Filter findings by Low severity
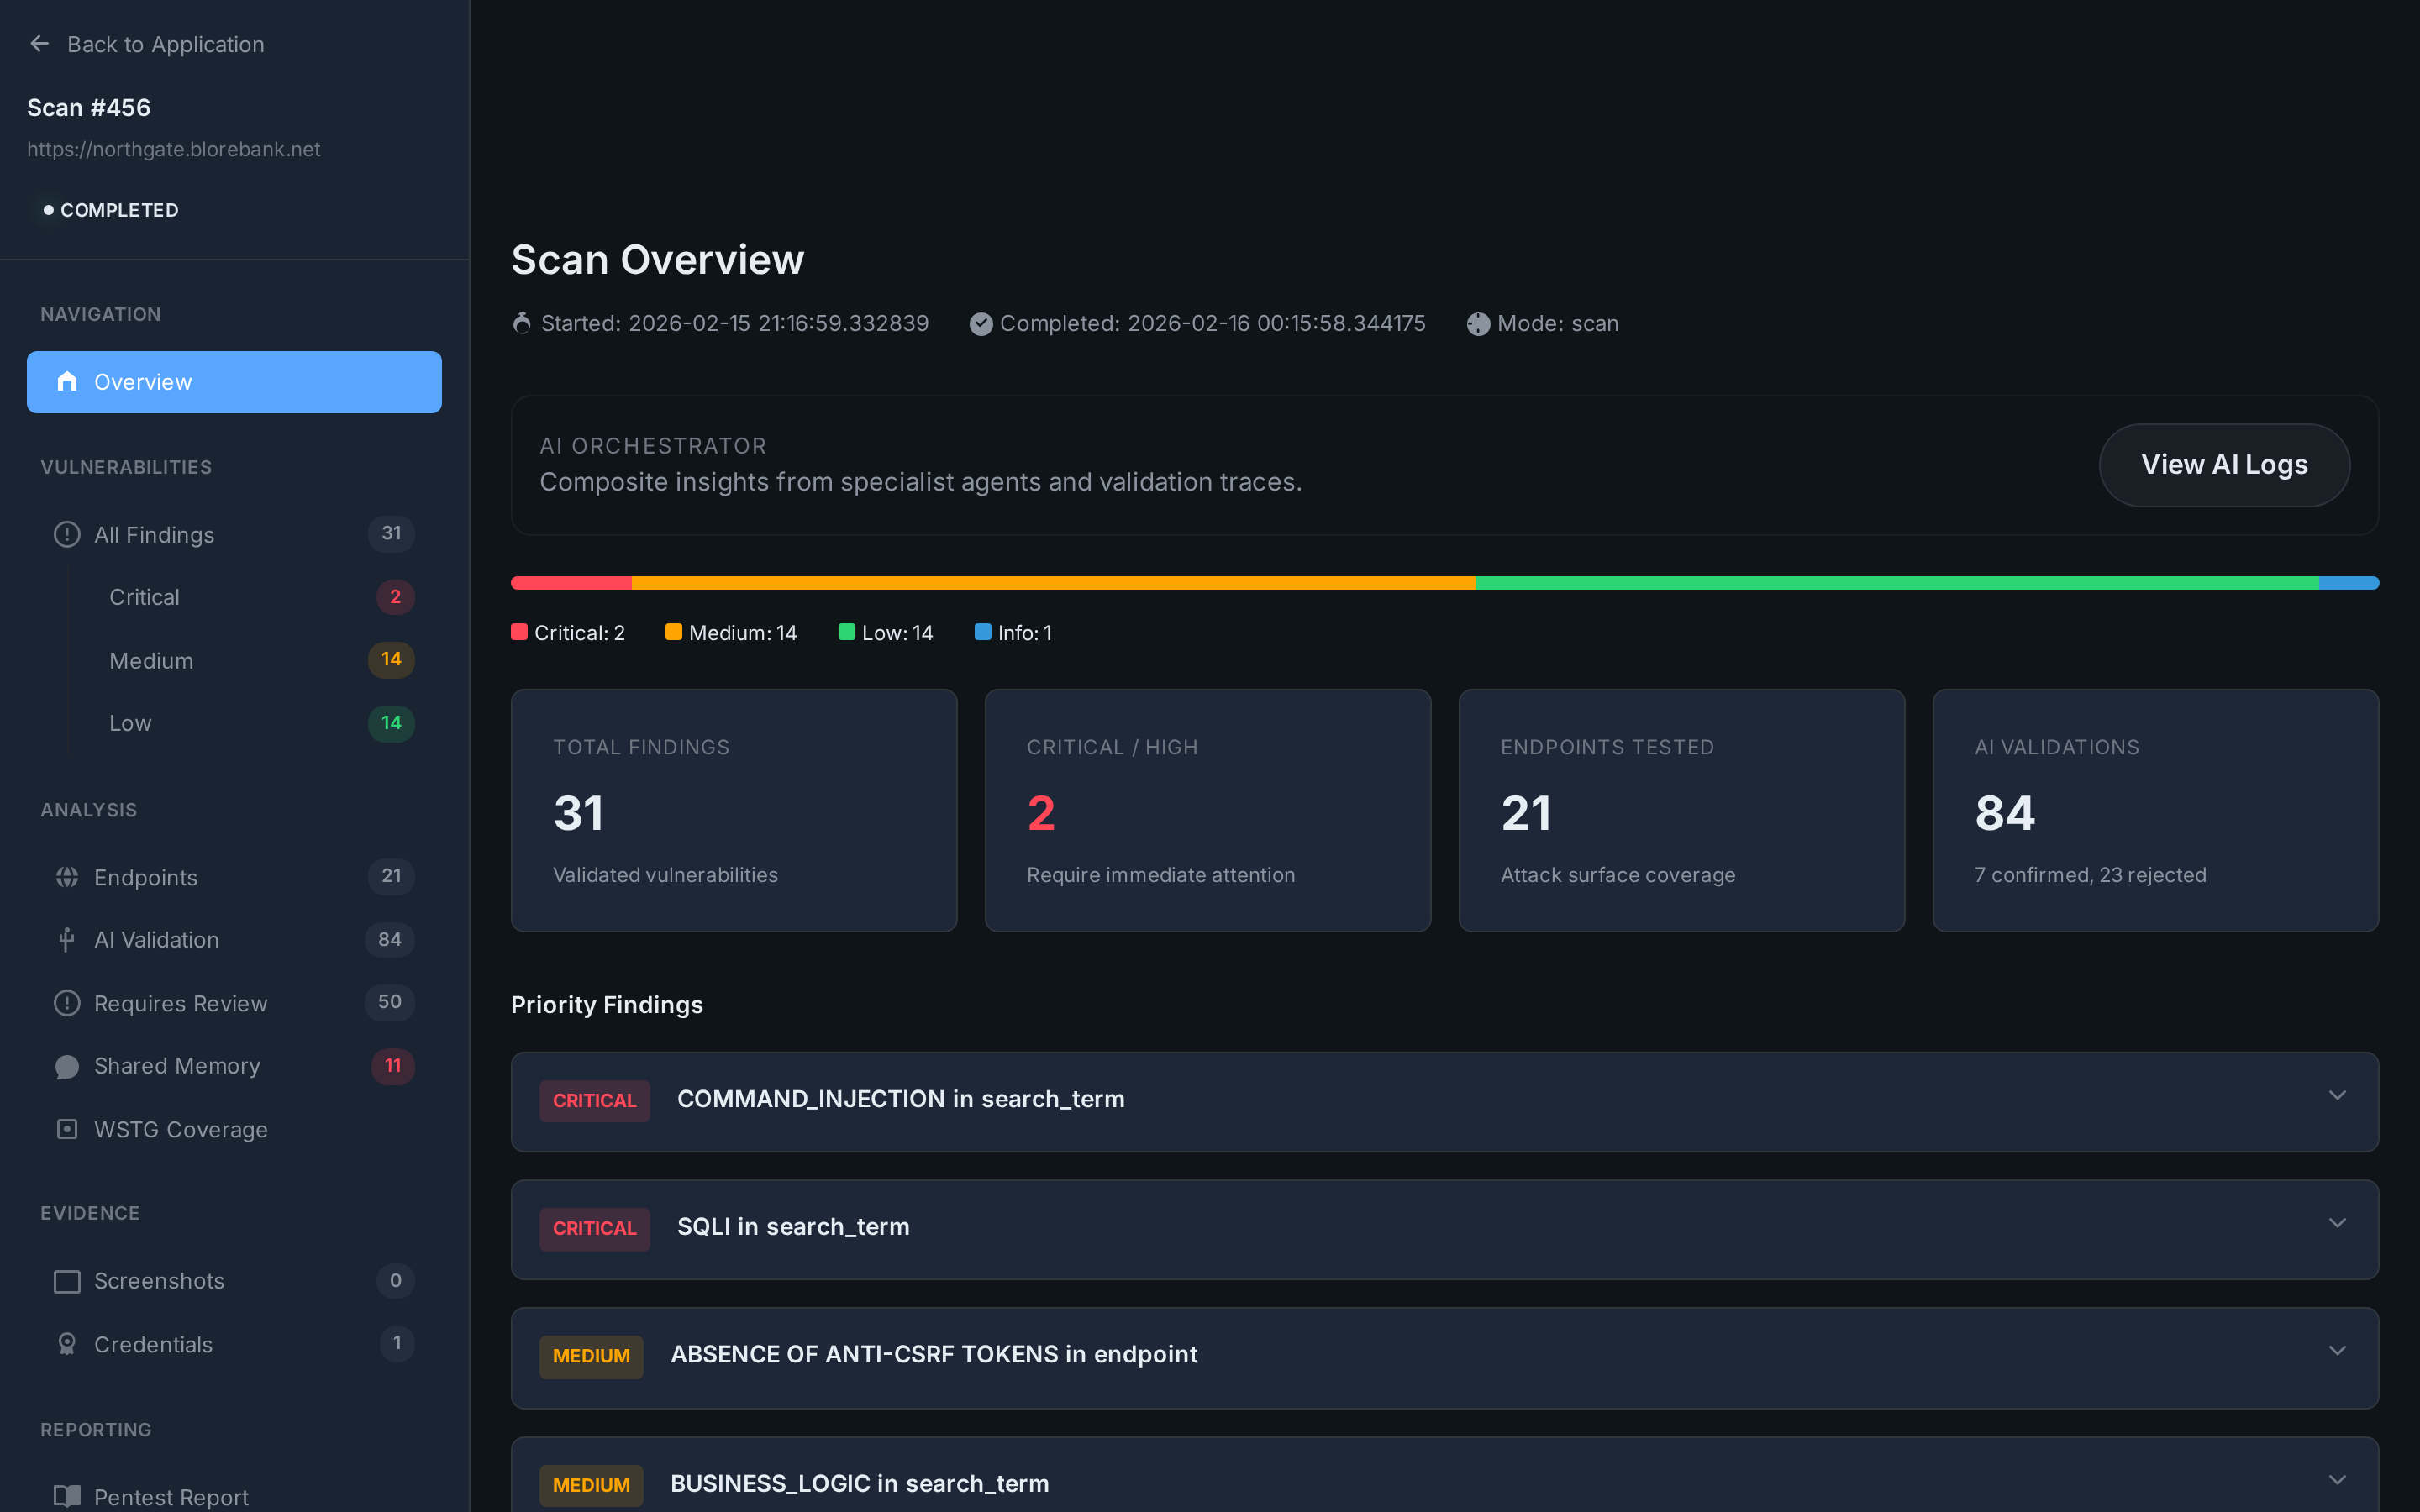 pyautogui.click(x=130, y=723)
